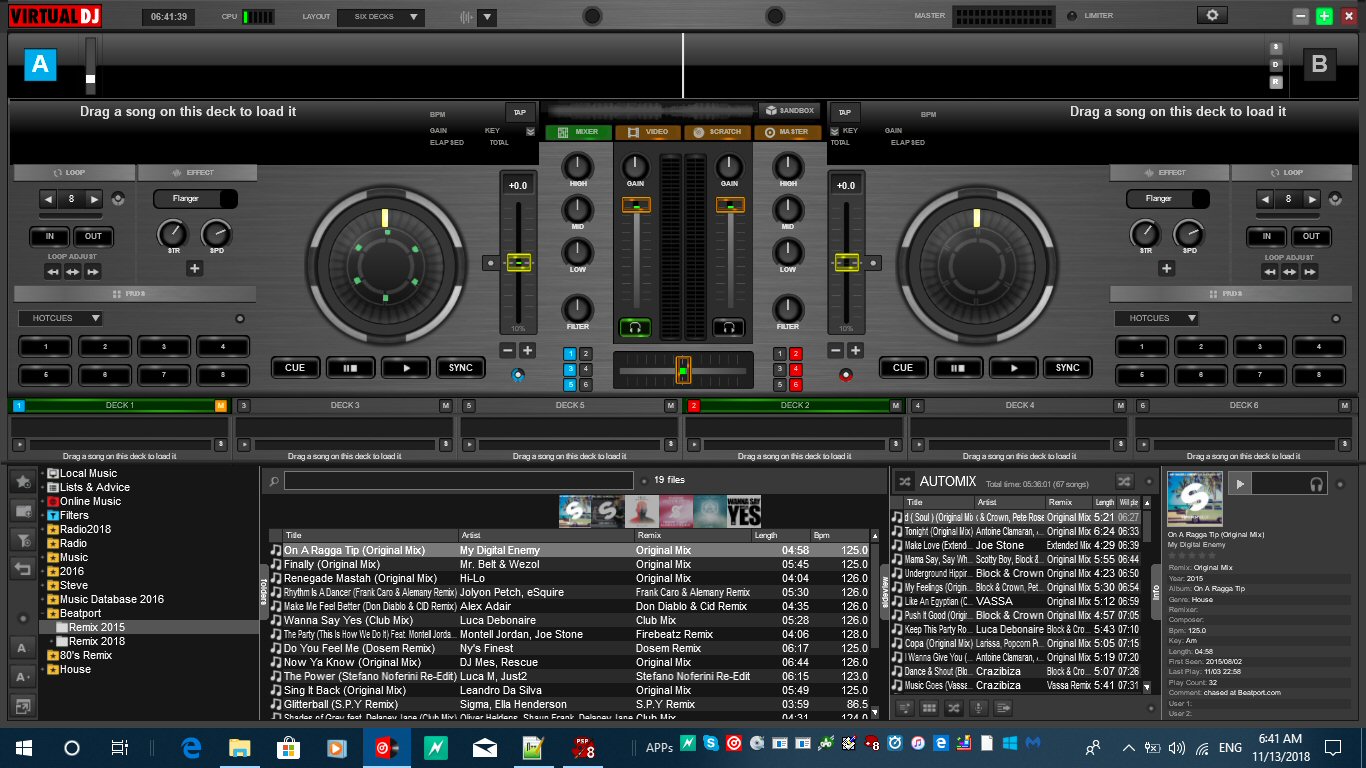This screenshot has width=1366, height=768.
Task: Click the search magnifier icon
Action: point(274,481)
